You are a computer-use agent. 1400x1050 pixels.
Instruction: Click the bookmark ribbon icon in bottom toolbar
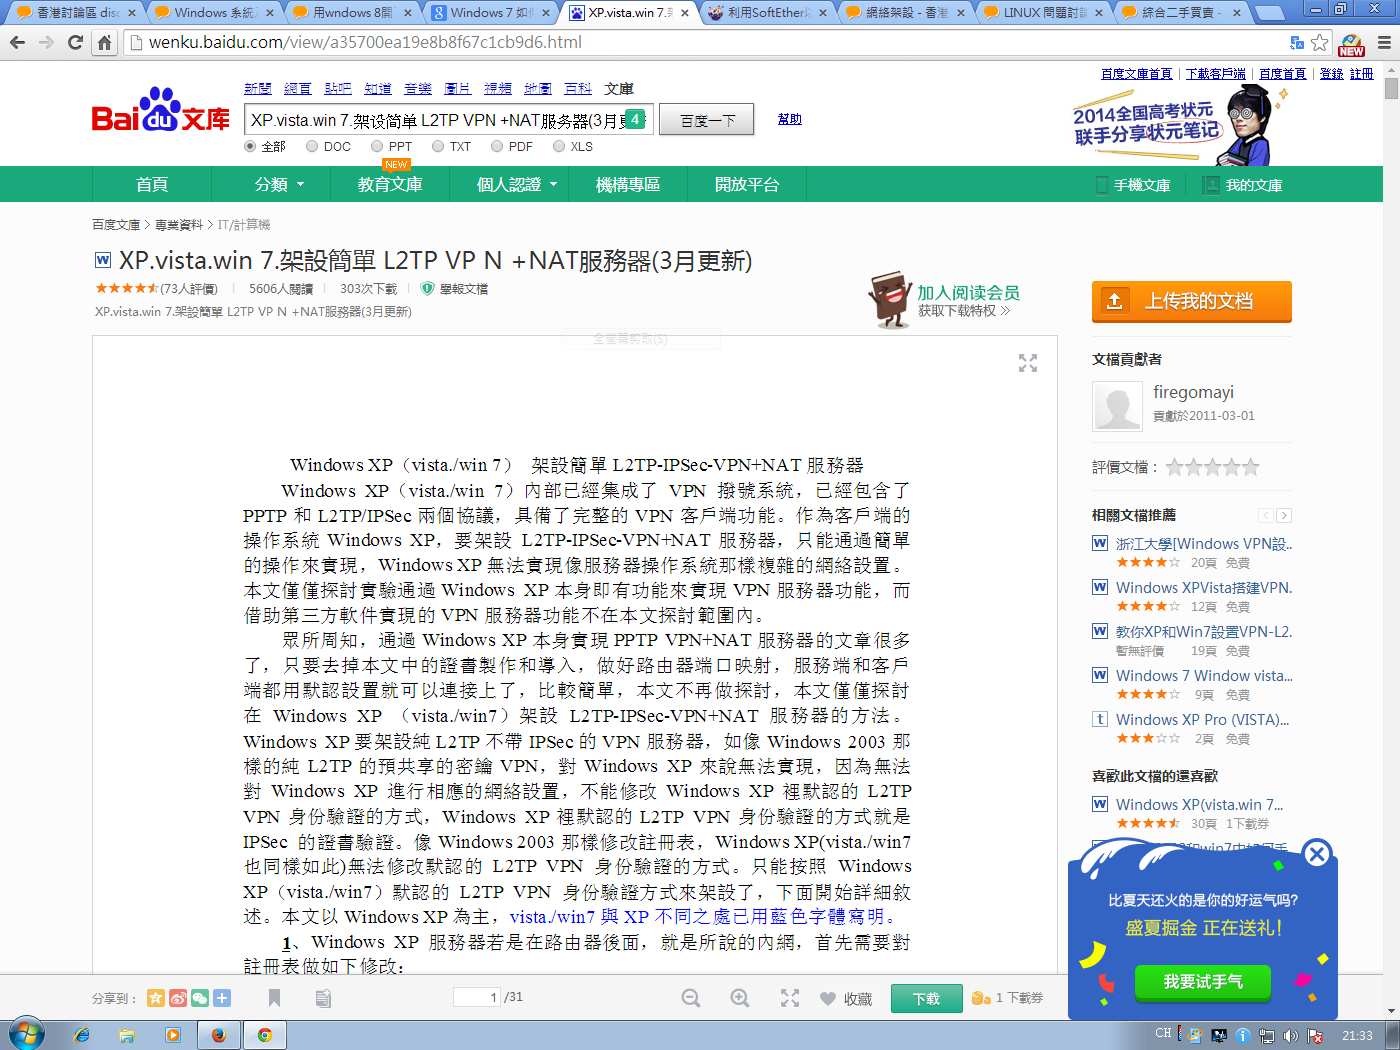274,998
